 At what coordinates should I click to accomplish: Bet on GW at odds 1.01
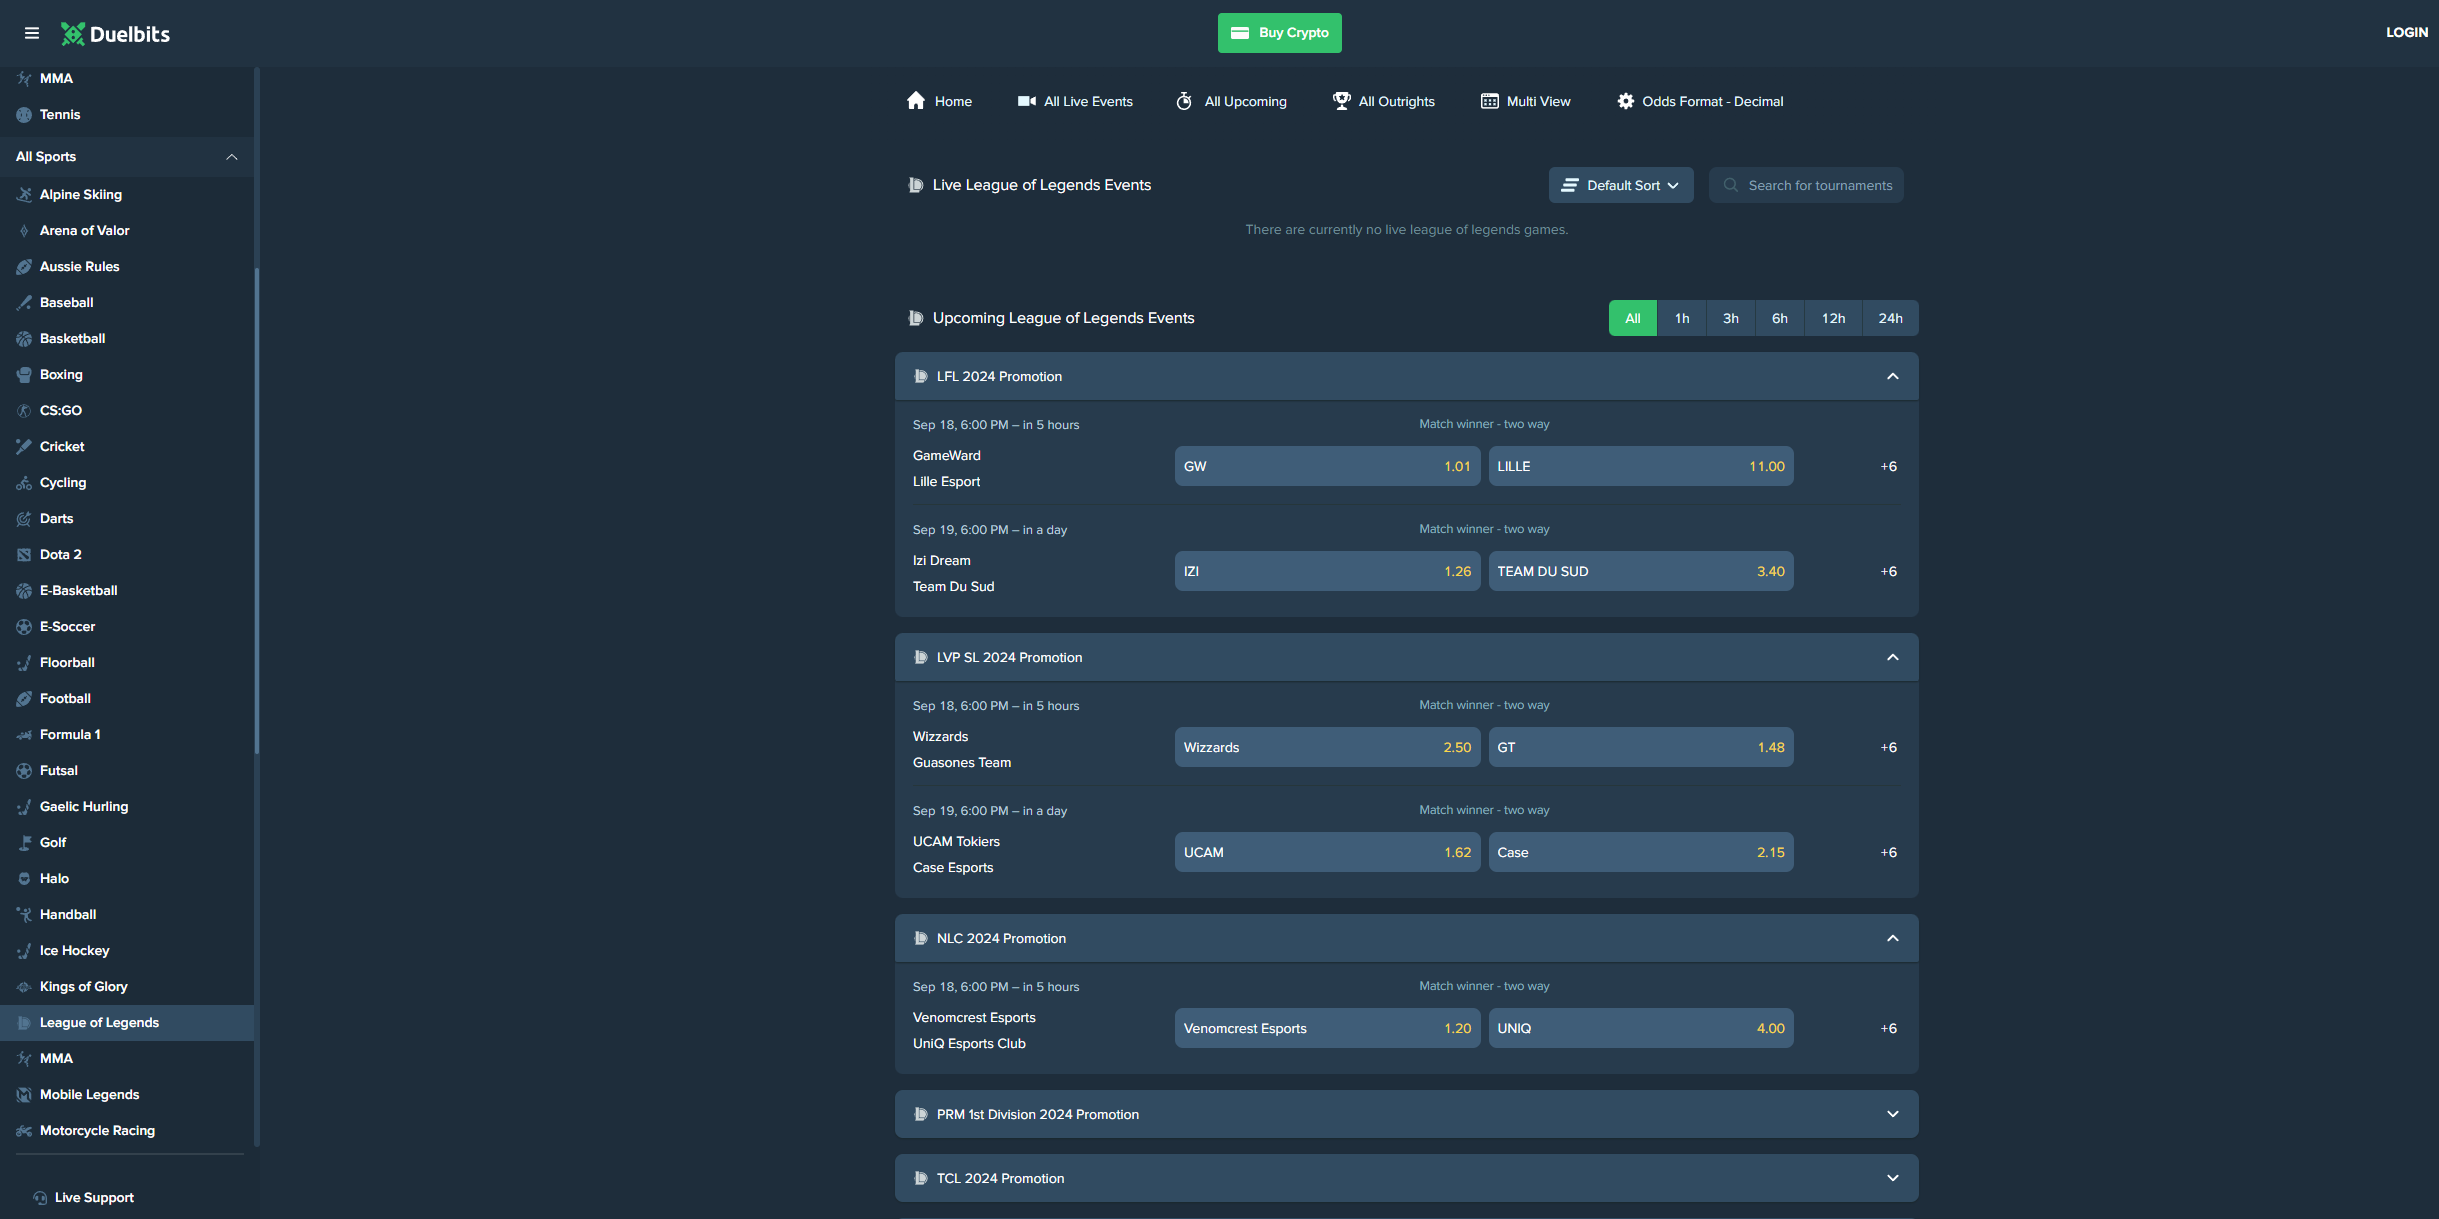(1327, 466)
